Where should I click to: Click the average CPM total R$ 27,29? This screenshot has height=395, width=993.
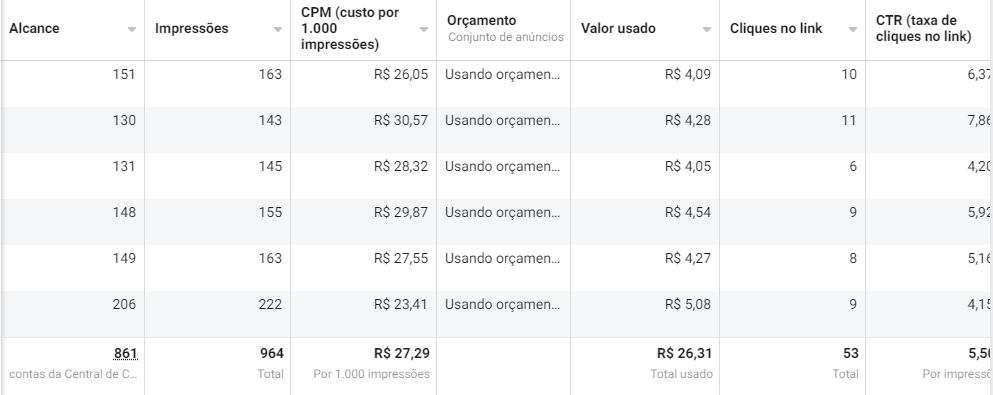pos(402,353)
